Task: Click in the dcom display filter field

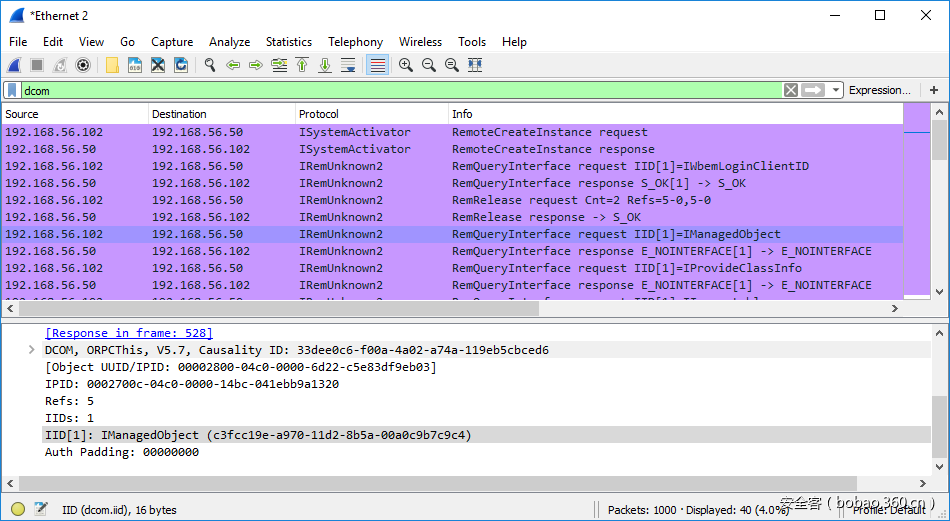Action: click(400, 90)
